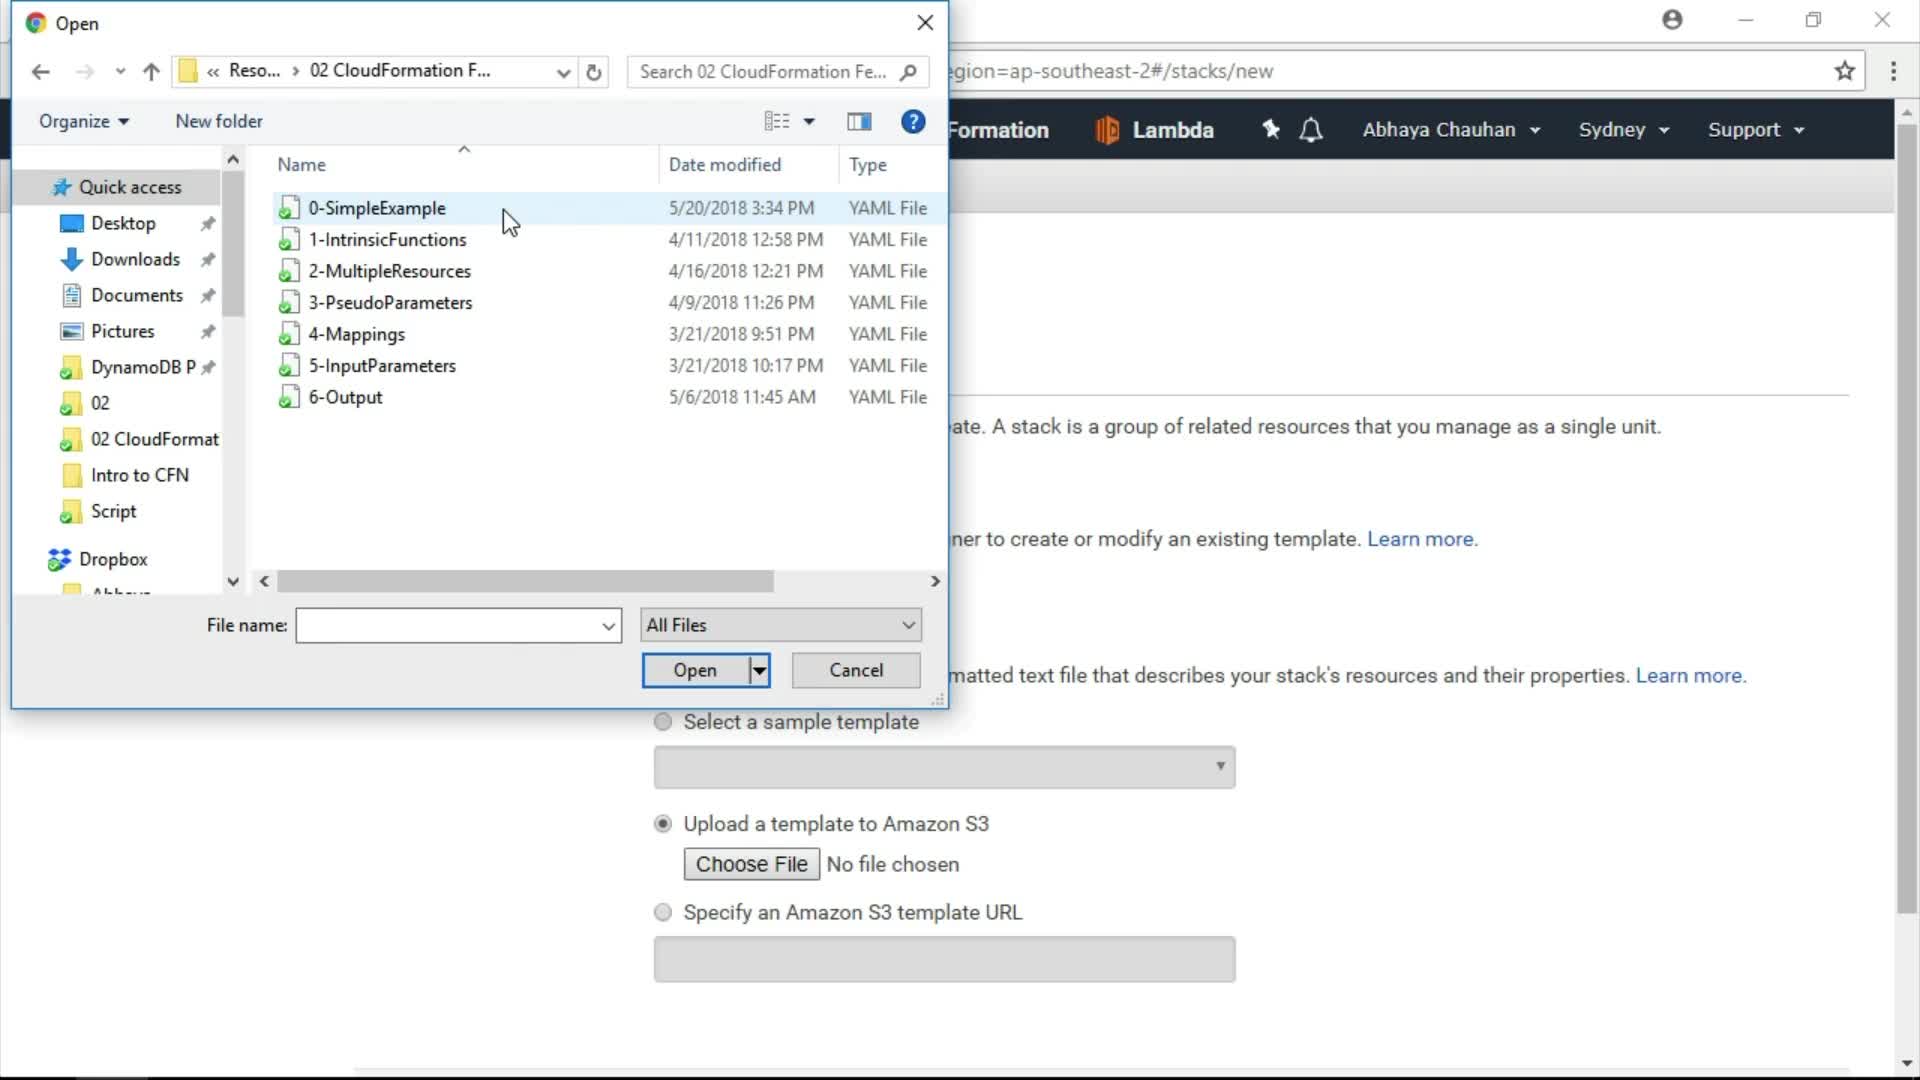Expand the All Files type dropdown
1920x1080 pixels.
tap(780, 625)
